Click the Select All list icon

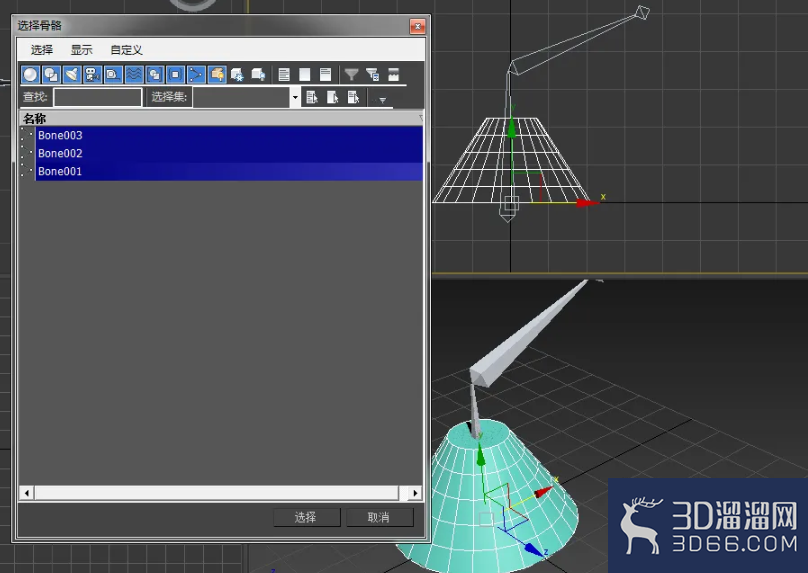[284, 75]
